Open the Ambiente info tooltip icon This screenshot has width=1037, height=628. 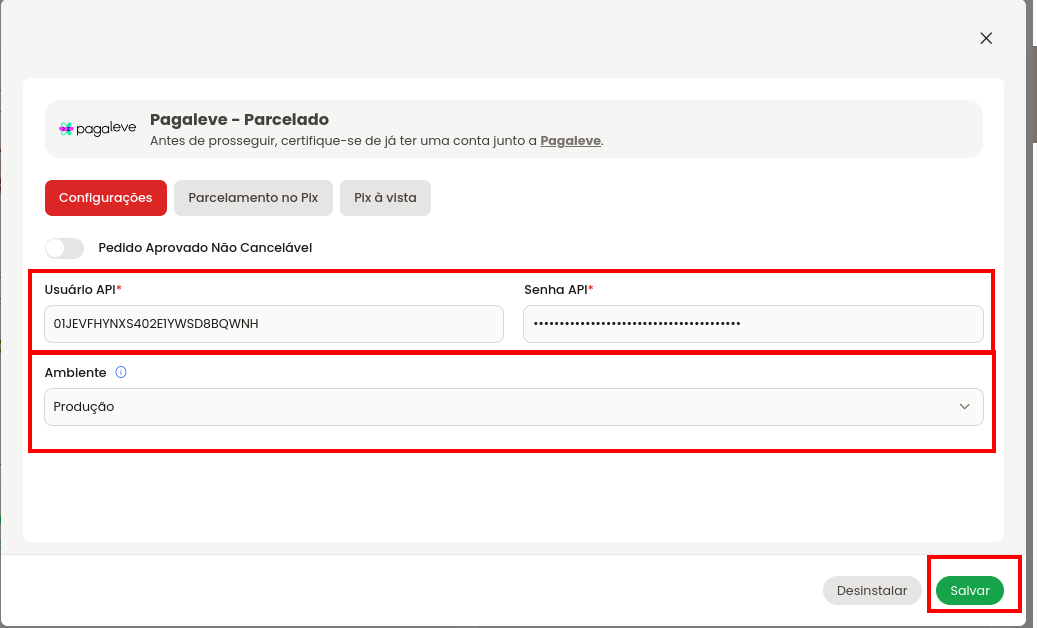coord(121,372)
